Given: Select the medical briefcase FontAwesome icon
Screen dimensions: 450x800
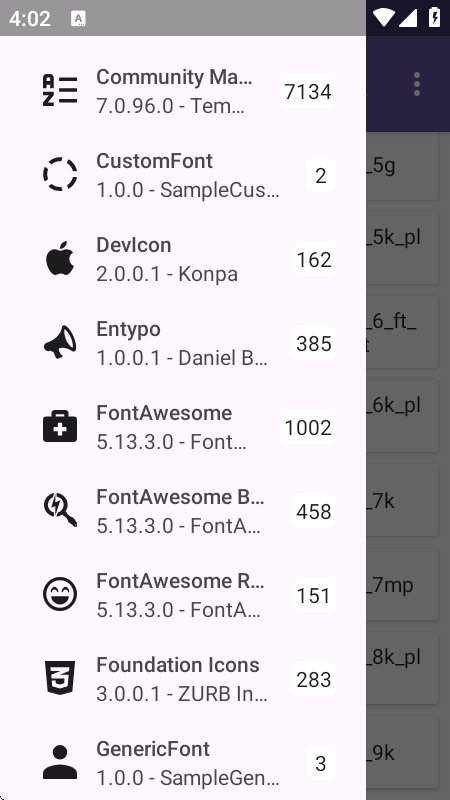Looking at the screenshot, I should point(60,427).
